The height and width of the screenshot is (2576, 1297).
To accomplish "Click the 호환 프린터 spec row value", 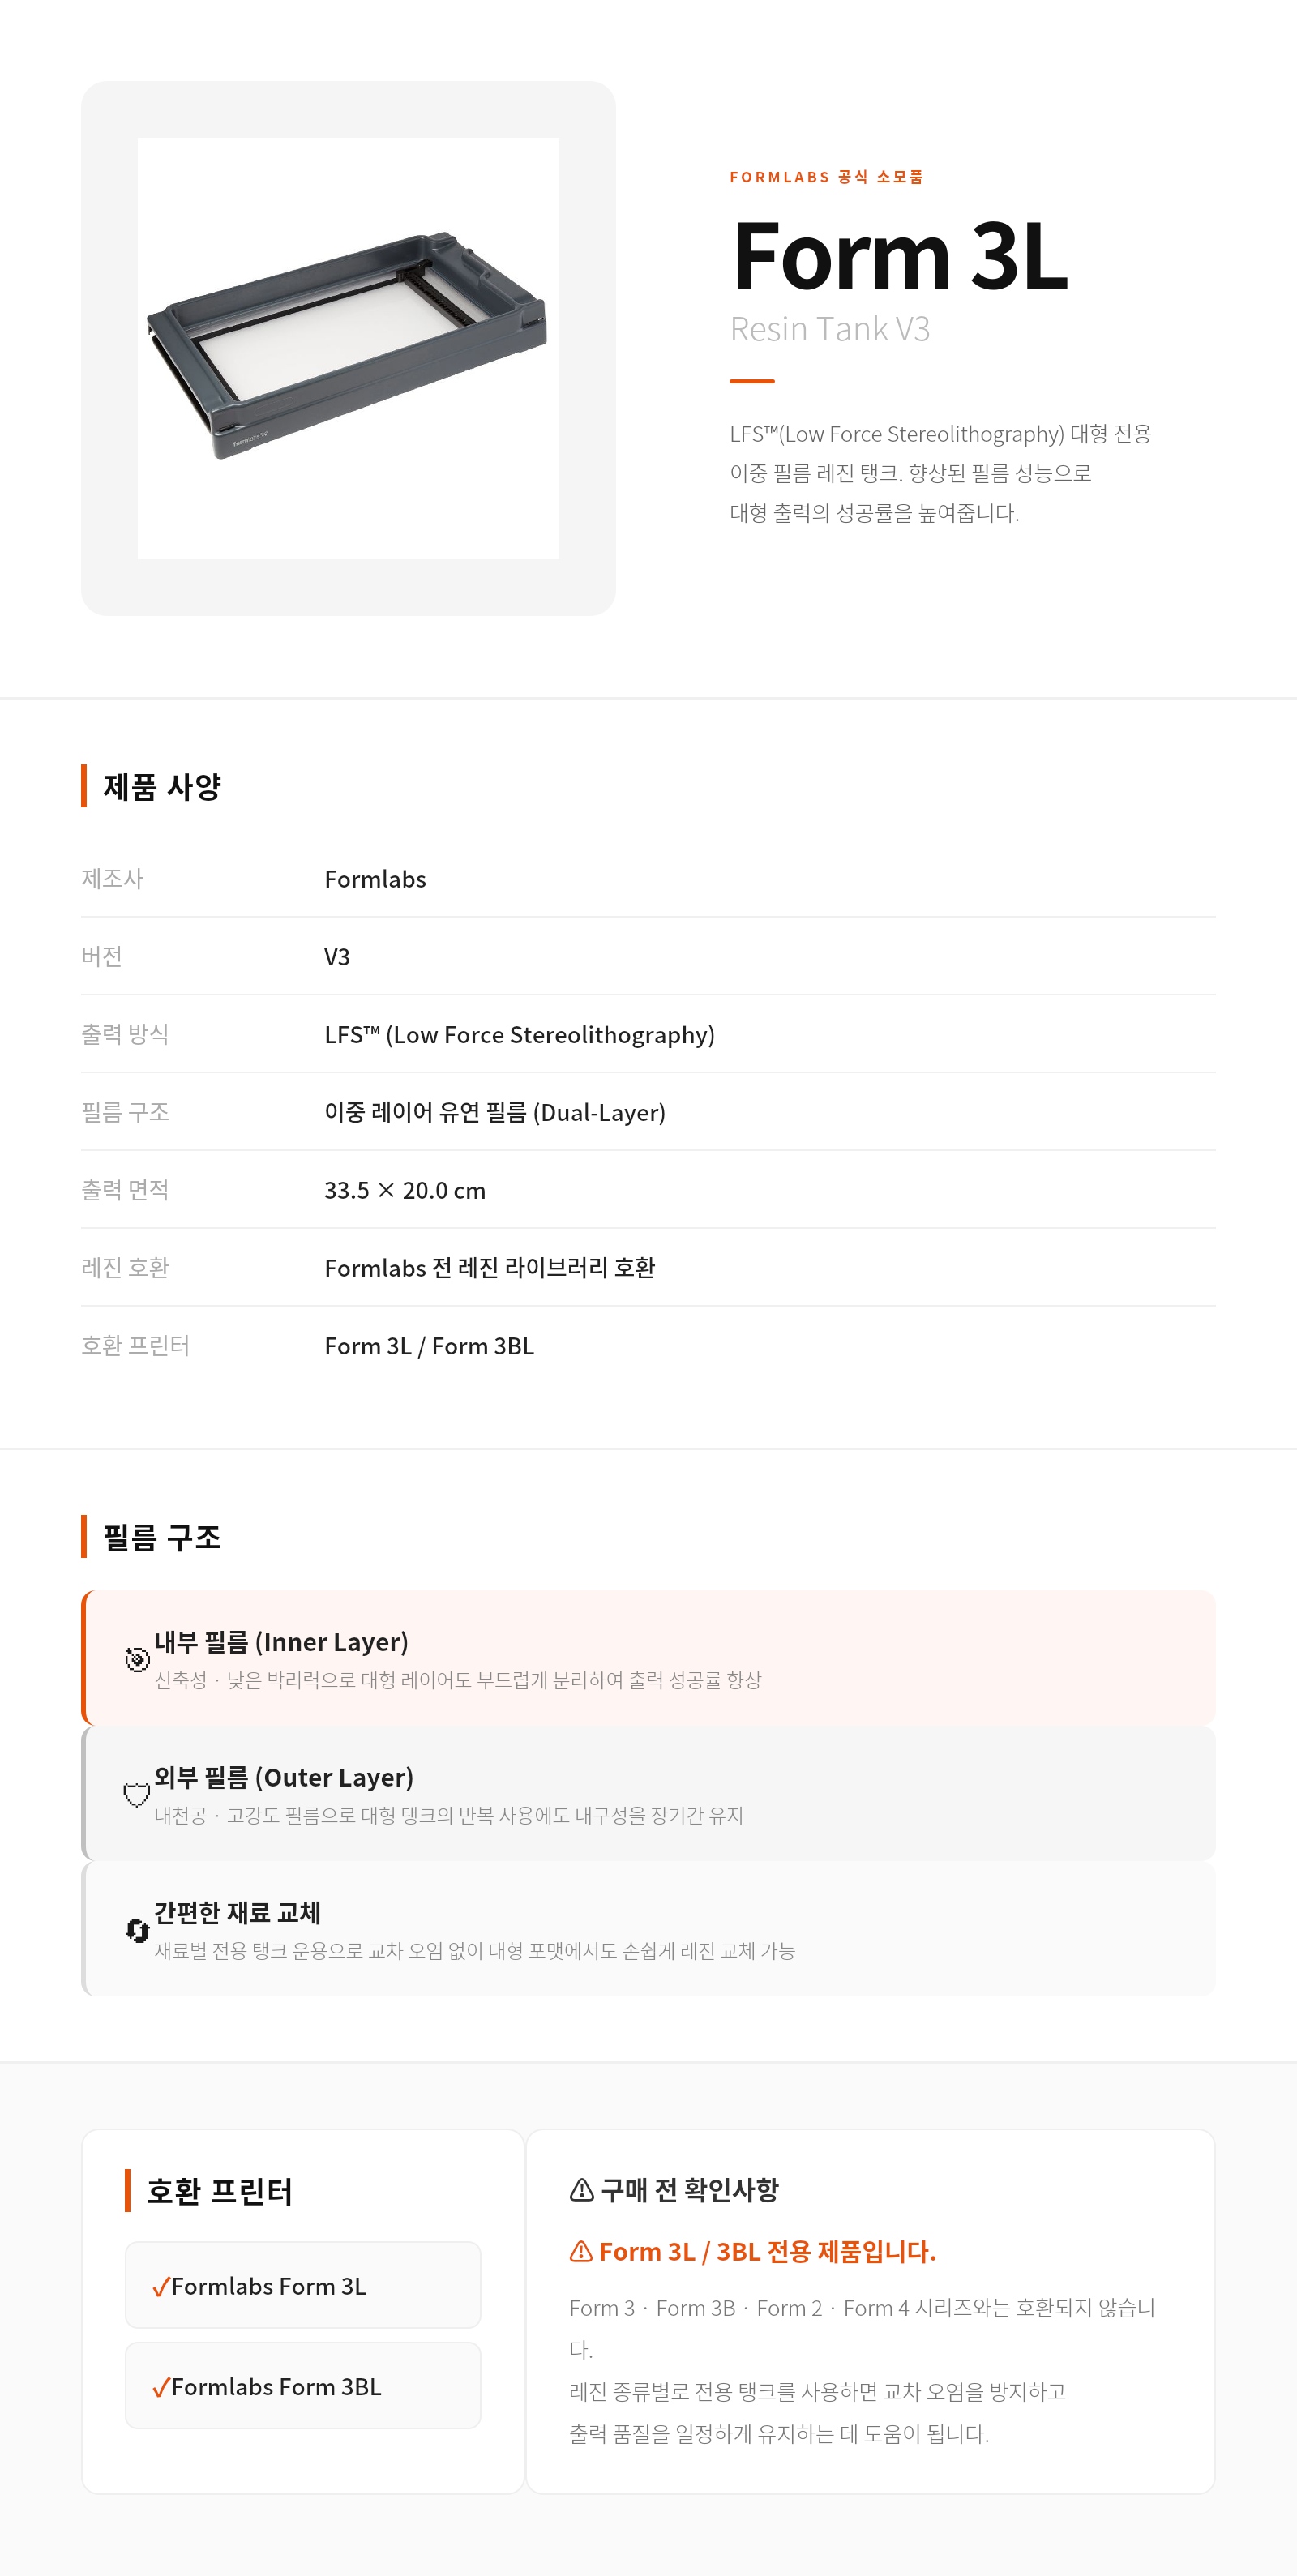I will tap(429, 1346).
